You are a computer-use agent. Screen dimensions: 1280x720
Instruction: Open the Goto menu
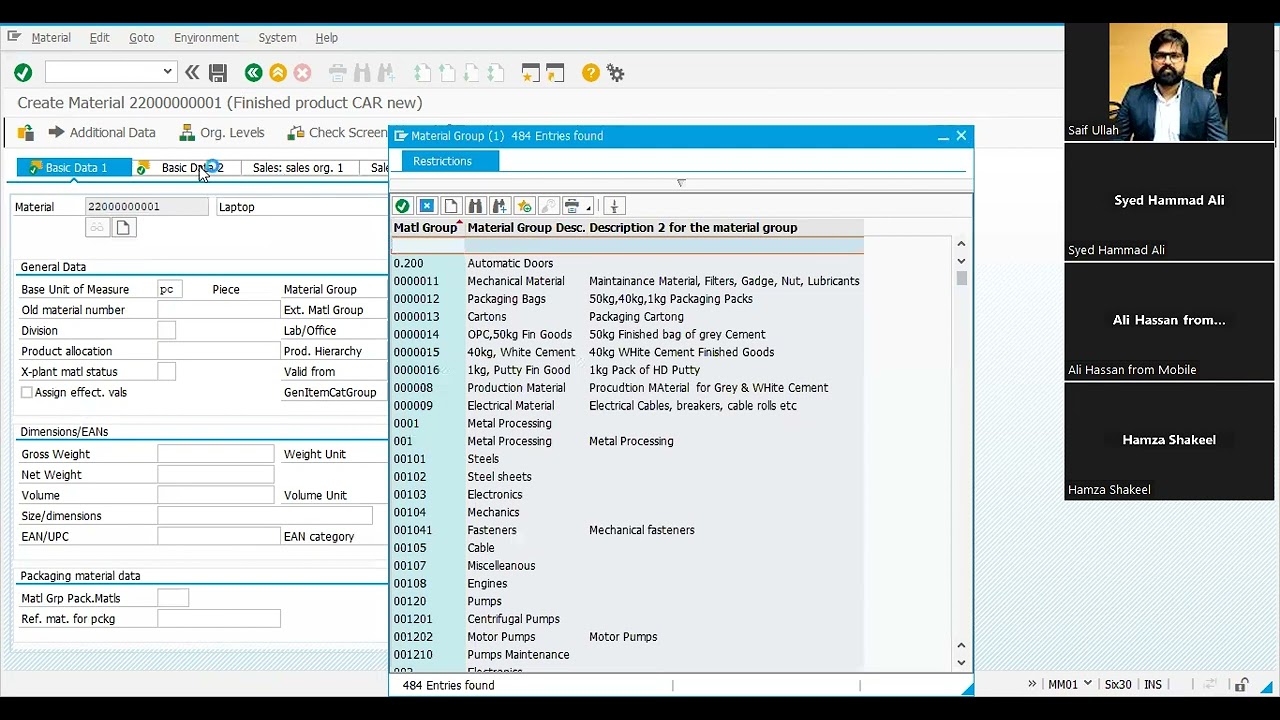coord(142,38)
